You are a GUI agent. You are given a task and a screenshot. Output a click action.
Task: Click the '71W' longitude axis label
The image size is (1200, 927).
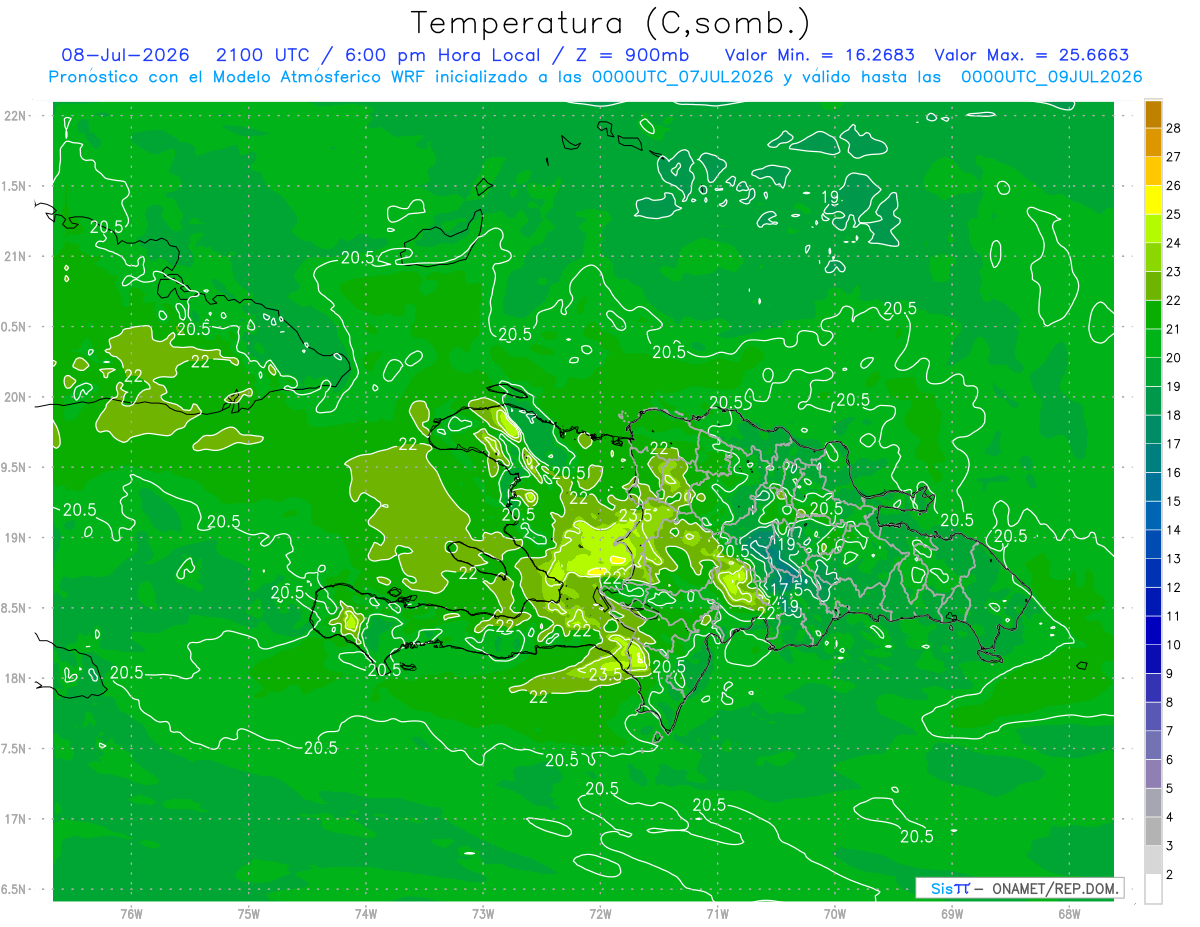717,914
